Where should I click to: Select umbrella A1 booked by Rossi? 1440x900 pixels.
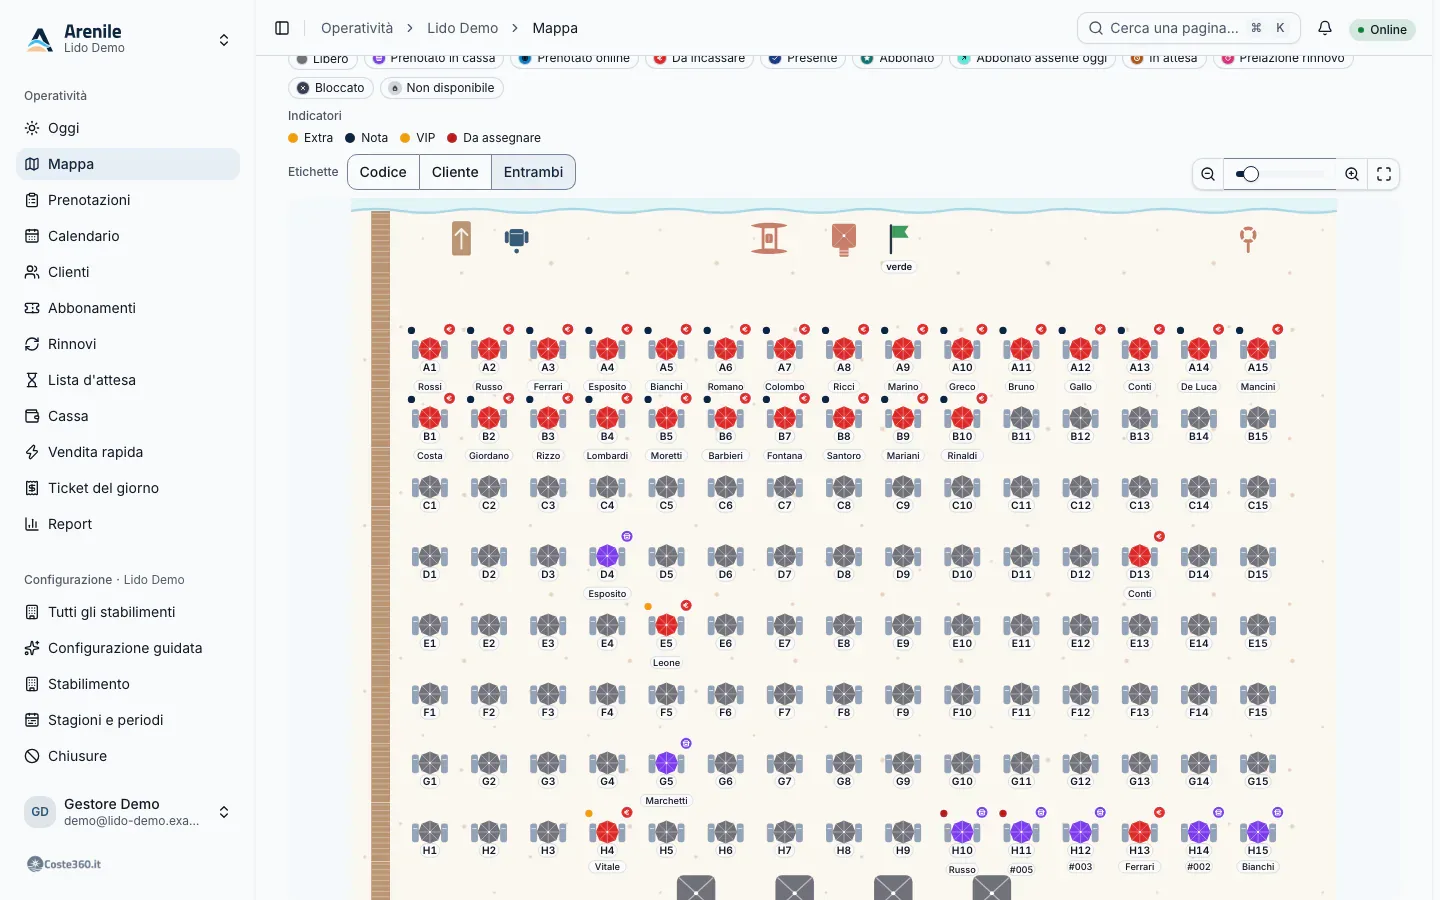[x=430, y=349]
